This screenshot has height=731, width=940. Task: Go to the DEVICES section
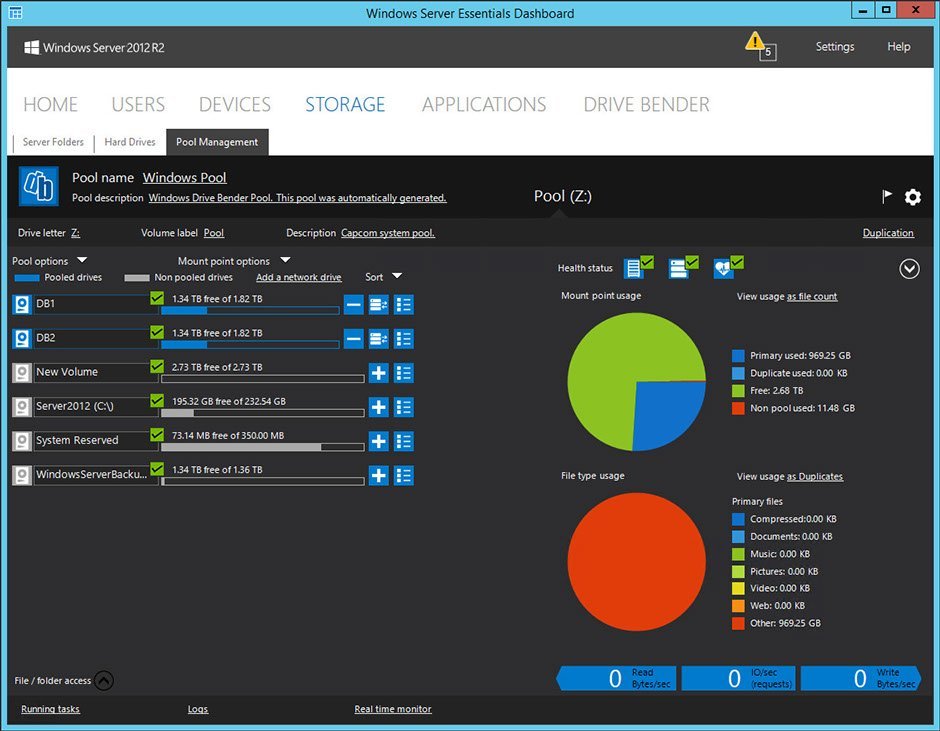pyautogui.click(x=234, y=104)
